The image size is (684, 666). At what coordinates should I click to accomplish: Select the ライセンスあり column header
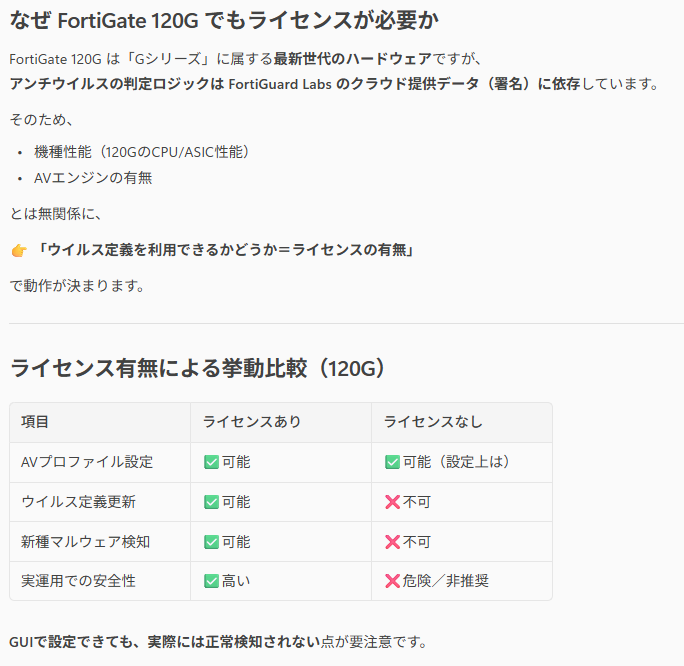pyautogui.click(x=251, y=422)
